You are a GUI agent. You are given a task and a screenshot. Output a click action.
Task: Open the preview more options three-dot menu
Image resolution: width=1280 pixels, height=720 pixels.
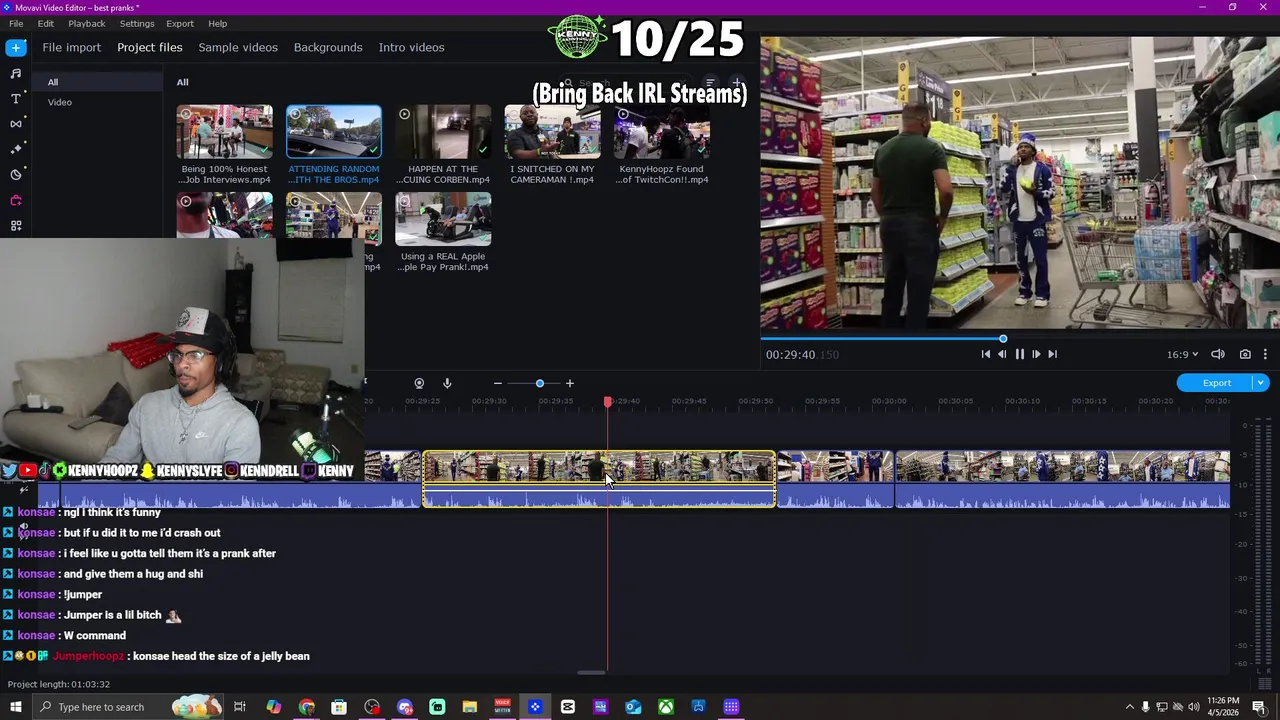tap(1265, 354)
